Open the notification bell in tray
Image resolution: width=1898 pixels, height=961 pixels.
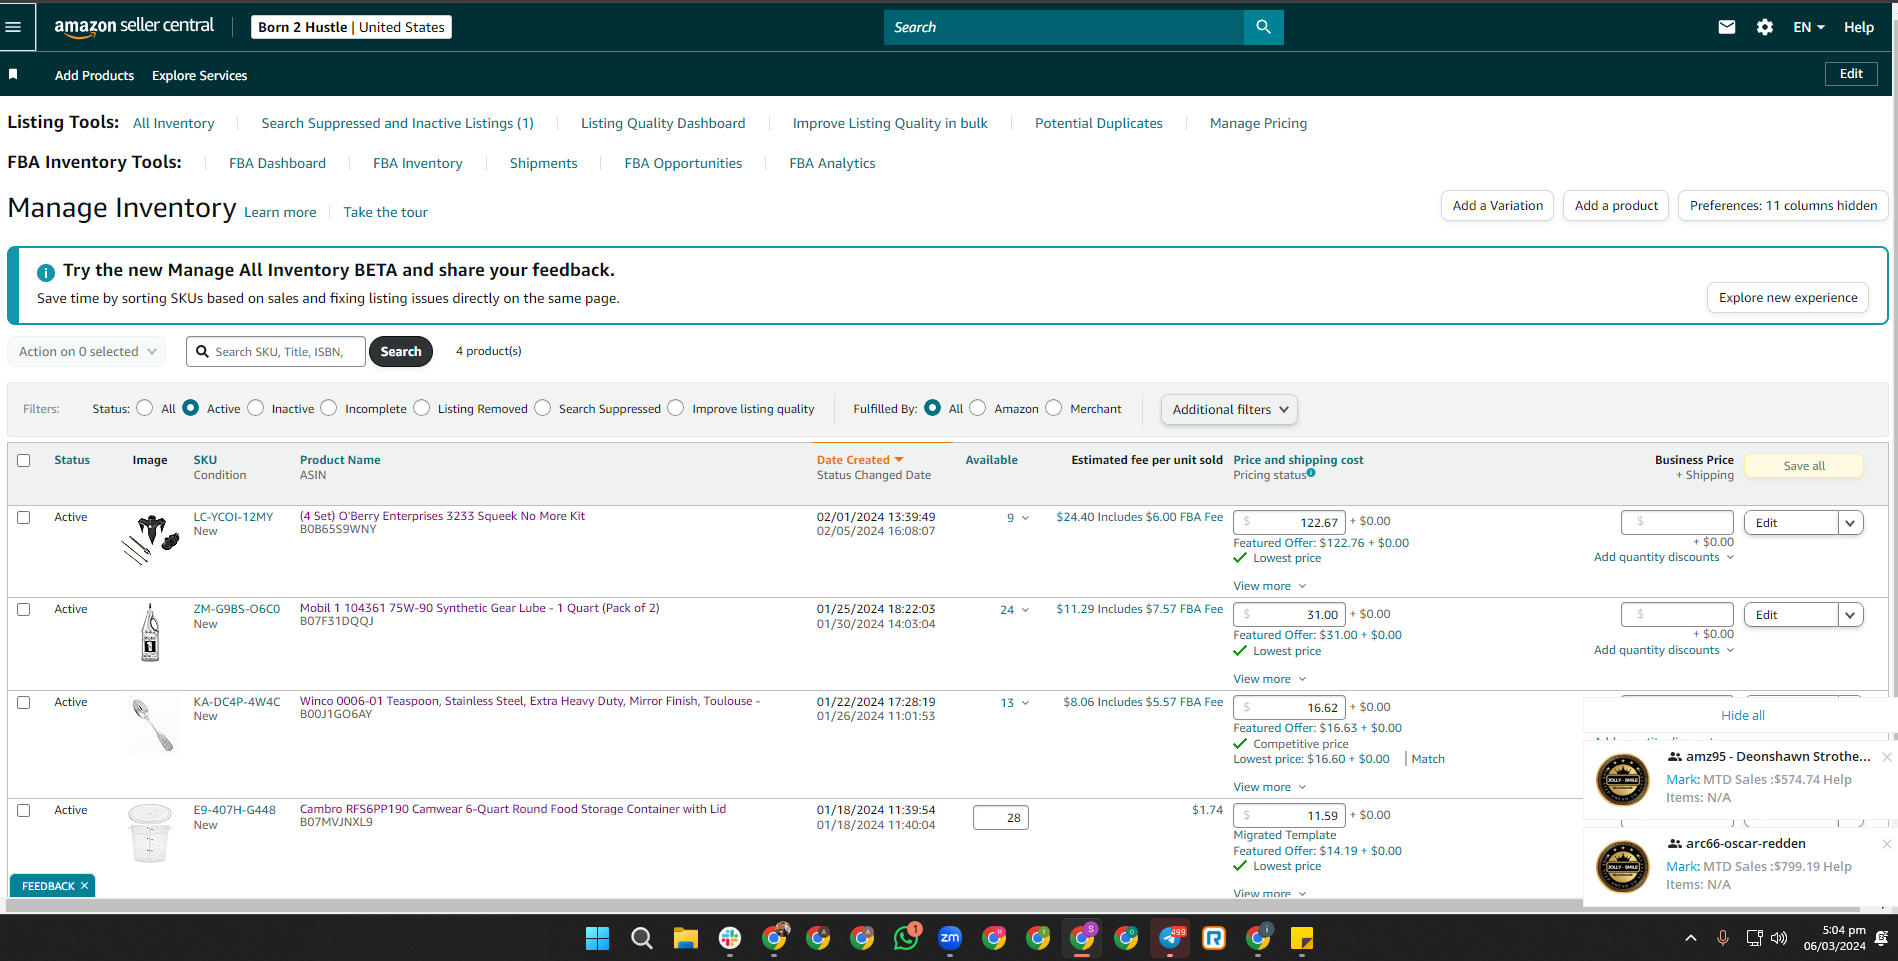click(1881, 938)
